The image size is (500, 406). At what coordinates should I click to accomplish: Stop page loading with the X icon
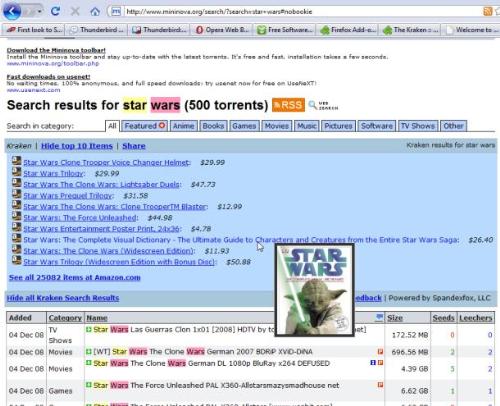tap(75, 12)
